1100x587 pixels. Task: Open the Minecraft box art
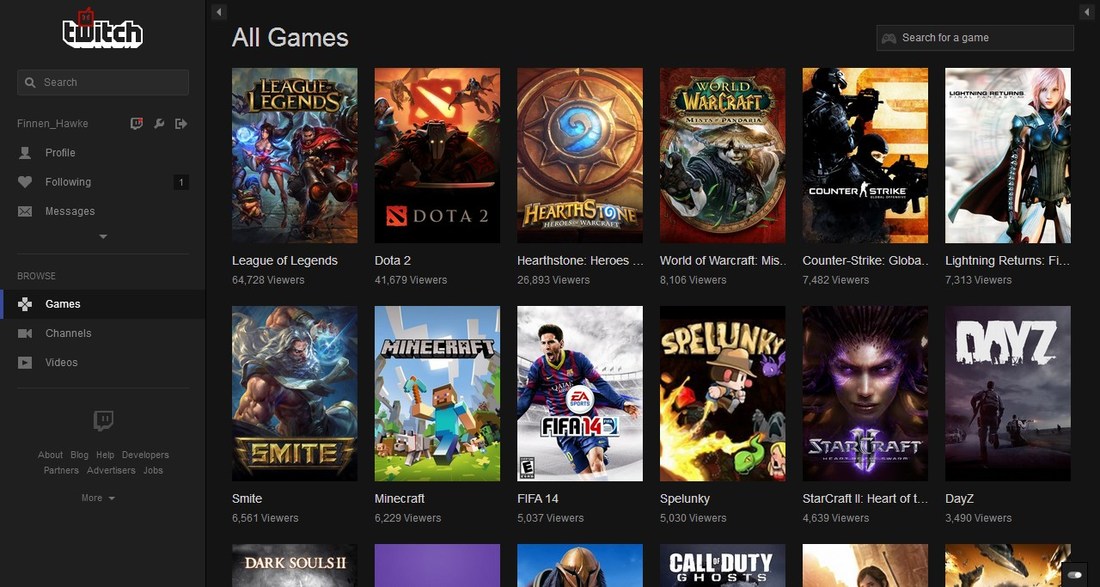click(437, 393)
